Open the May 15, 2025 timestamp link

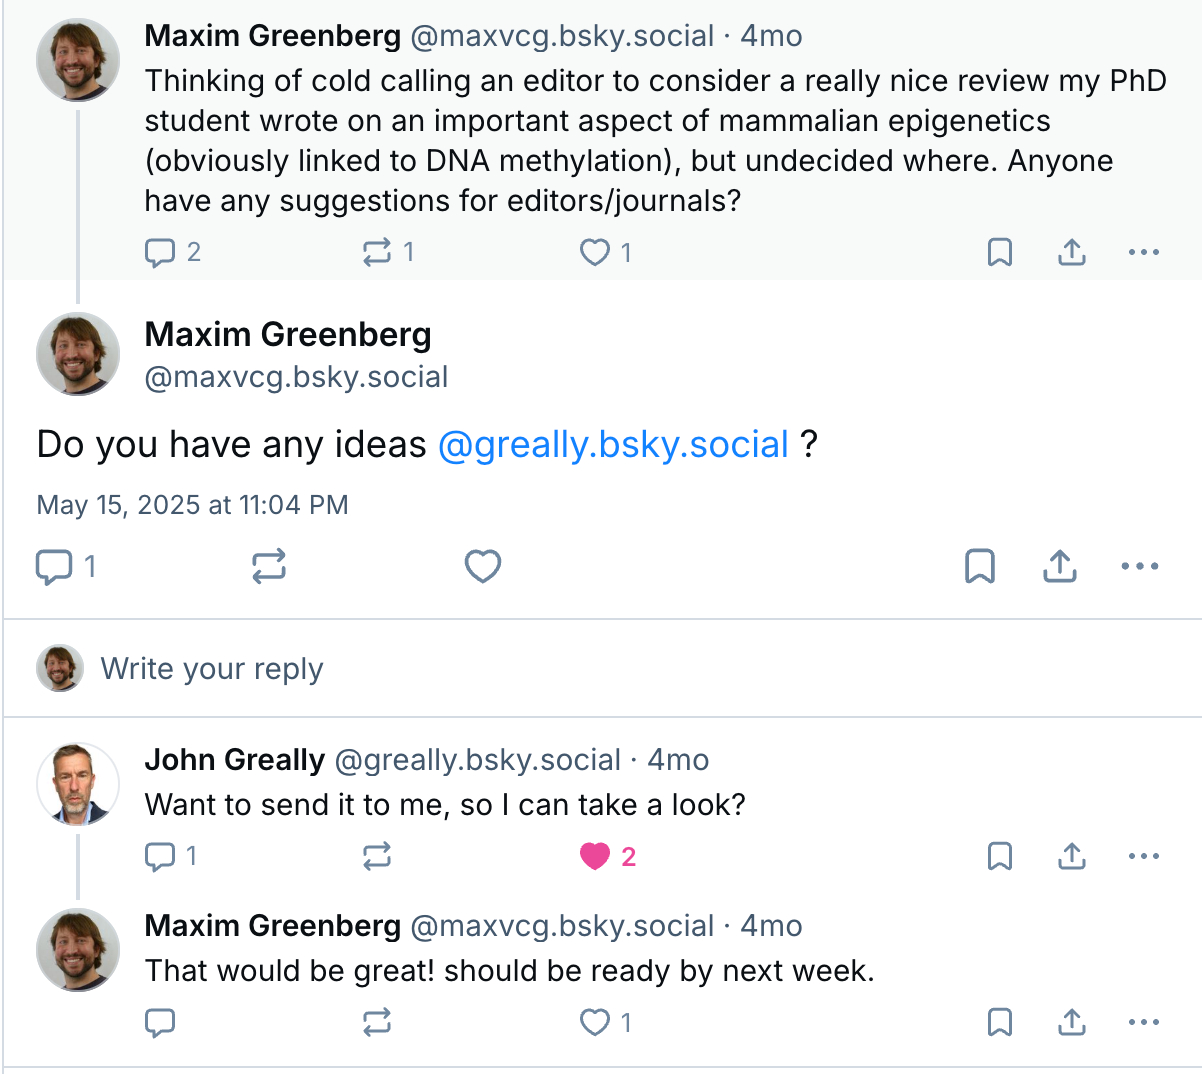(x=192, y=505)
